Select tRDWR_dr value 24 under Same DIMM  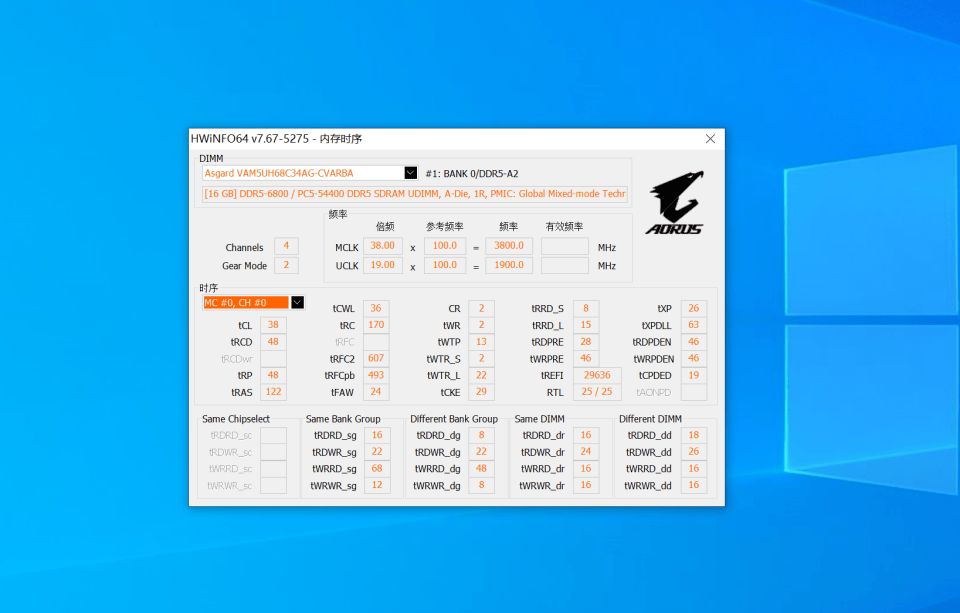[x=586, y=451]
